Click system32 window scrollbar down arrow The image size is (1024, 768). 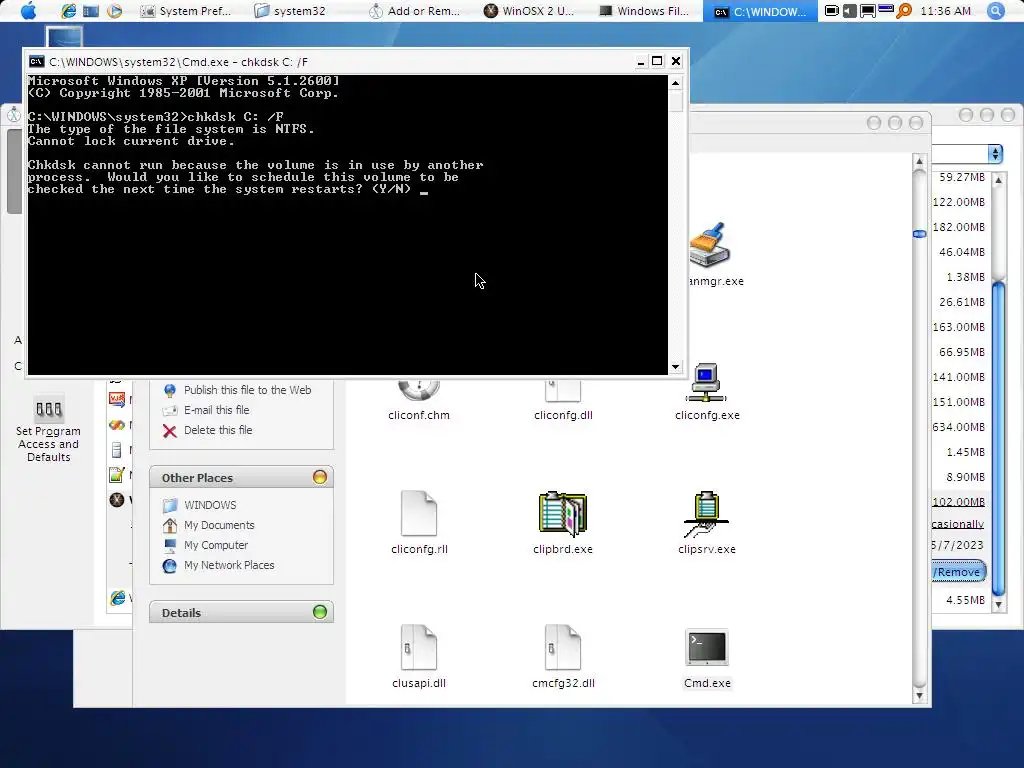(x=920, y=695)
